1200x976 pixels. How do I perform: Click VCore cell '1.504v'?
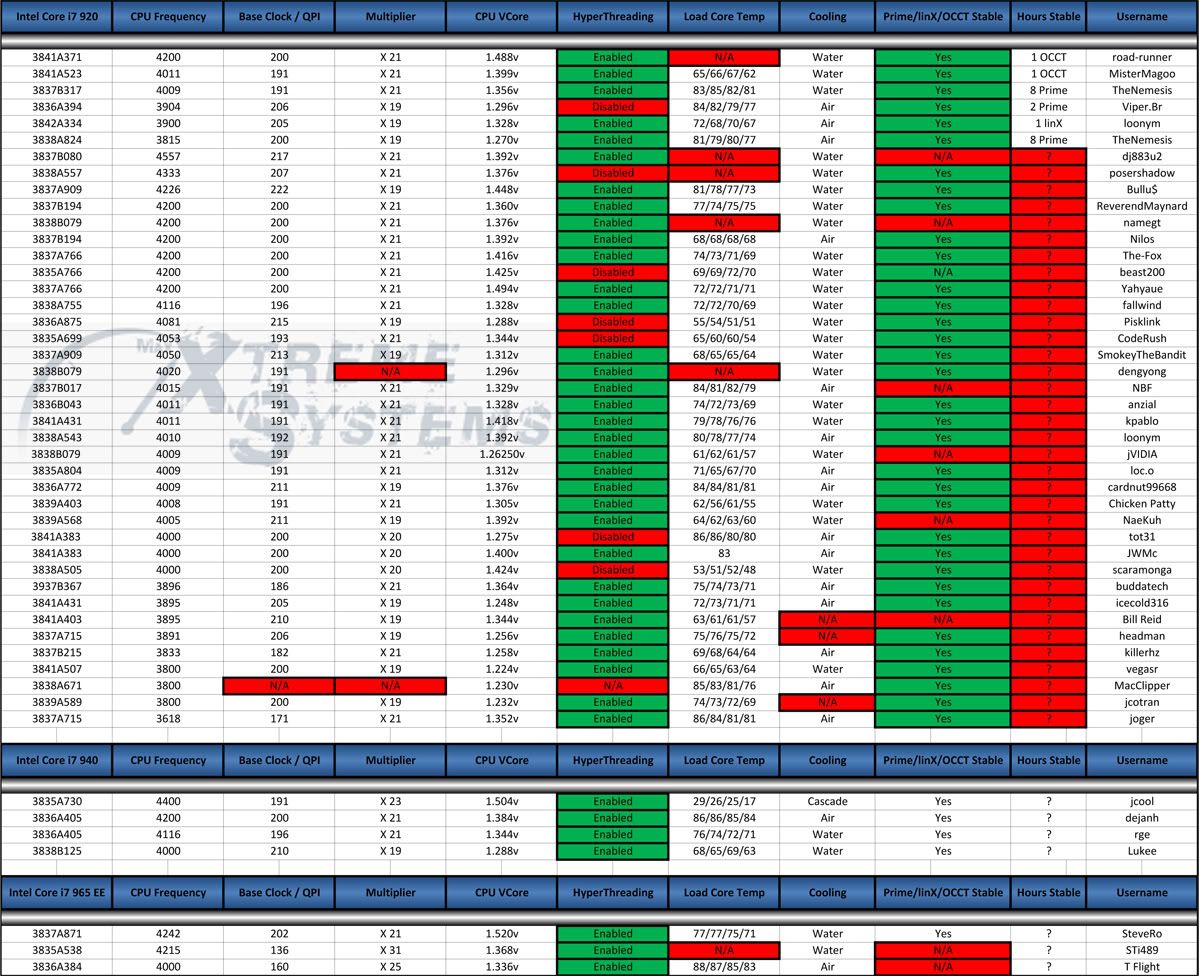pos(501,802)
